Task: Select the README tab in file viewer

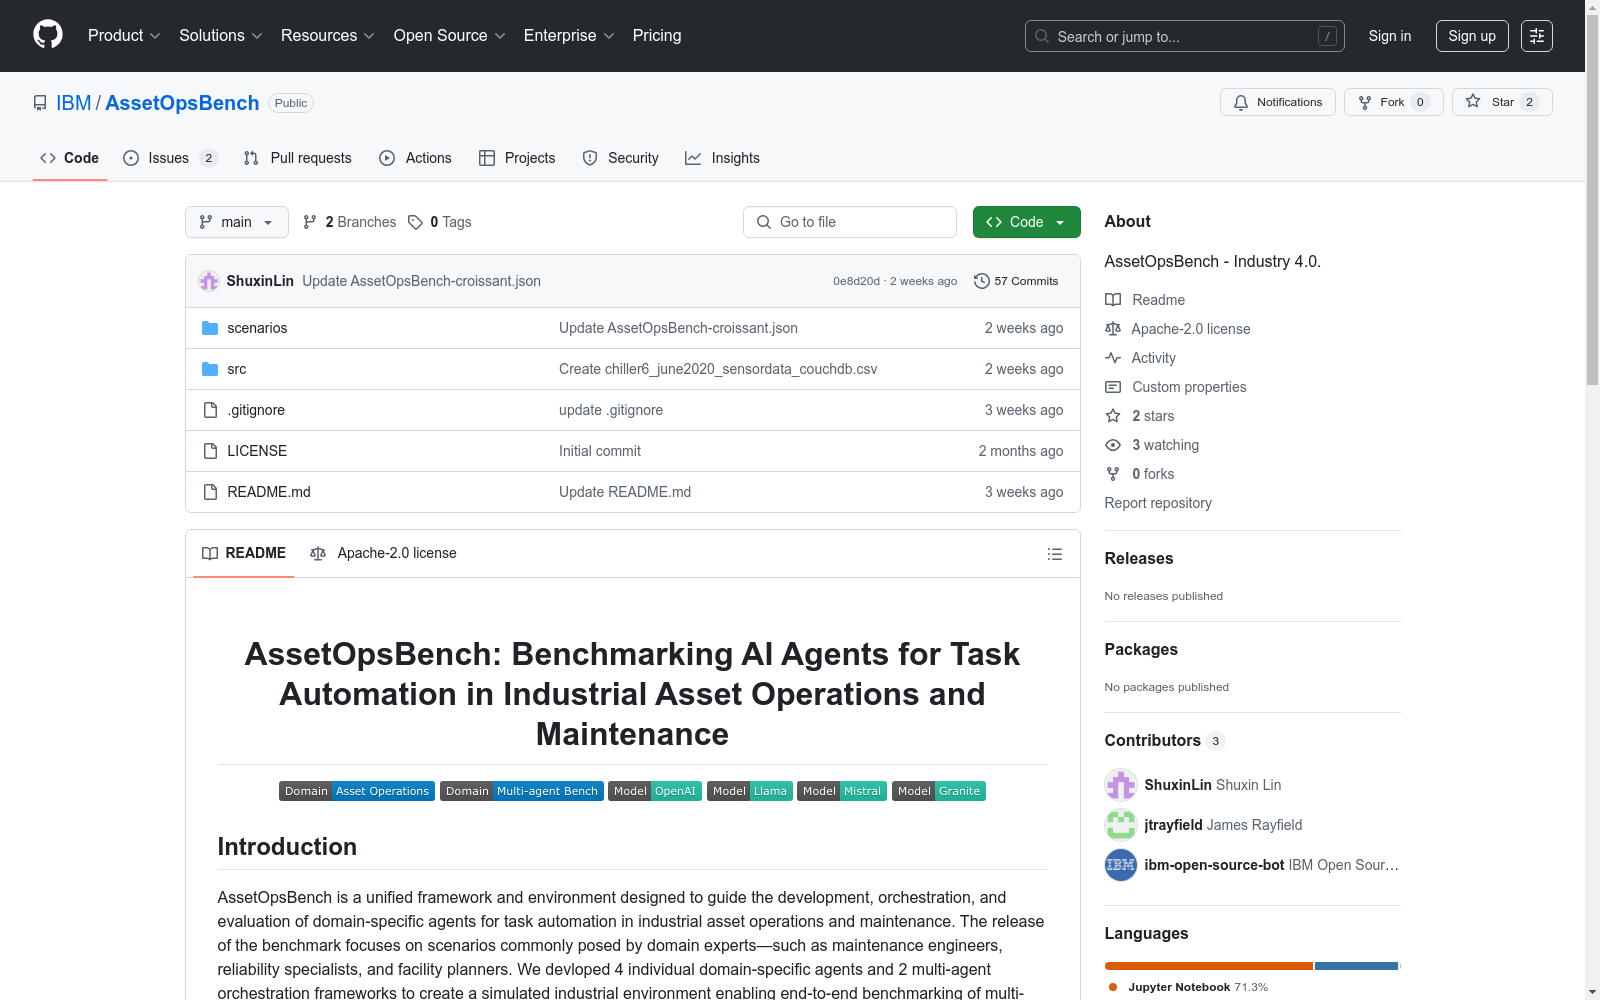Action: [244, 553]
